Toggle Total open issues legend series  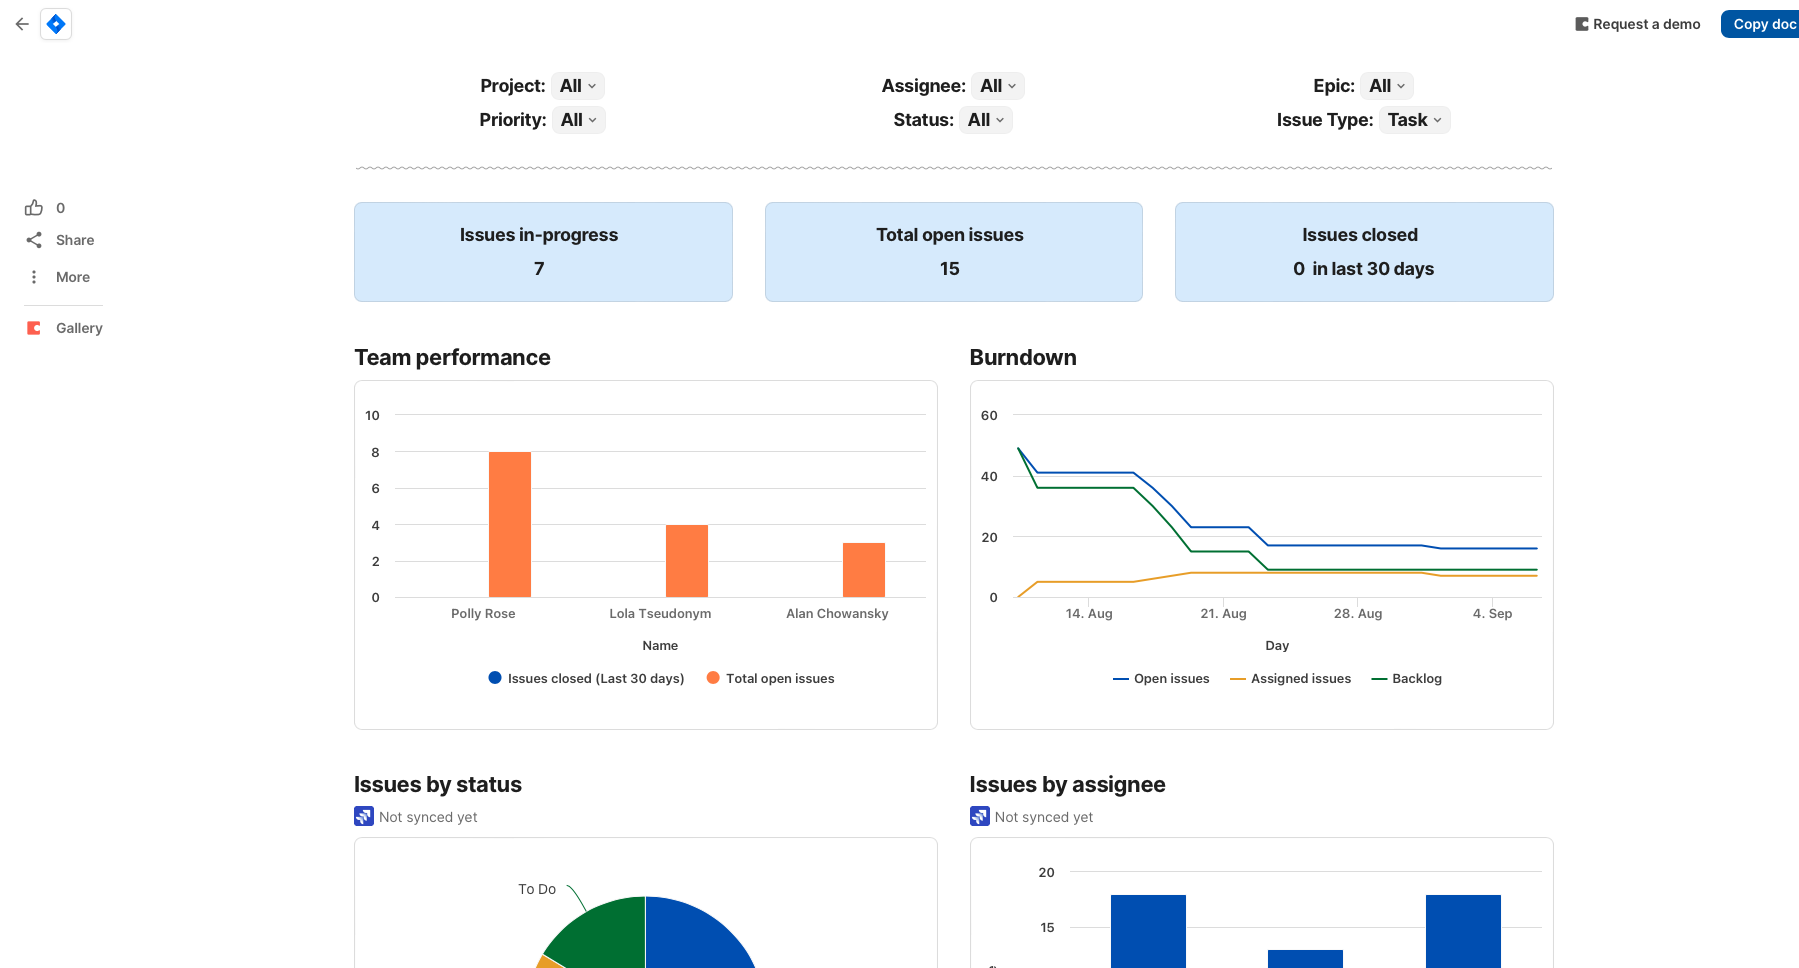[770, 678]
